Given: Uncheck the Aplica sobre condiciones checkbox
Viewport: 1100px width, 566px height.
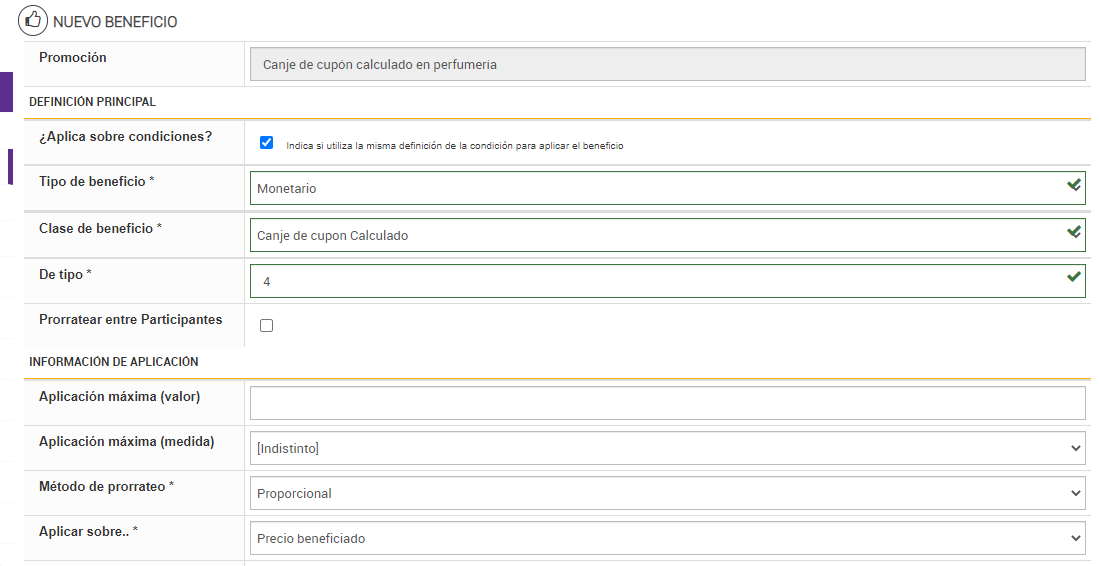Looking at the screenshot, I should pos(266,143).
